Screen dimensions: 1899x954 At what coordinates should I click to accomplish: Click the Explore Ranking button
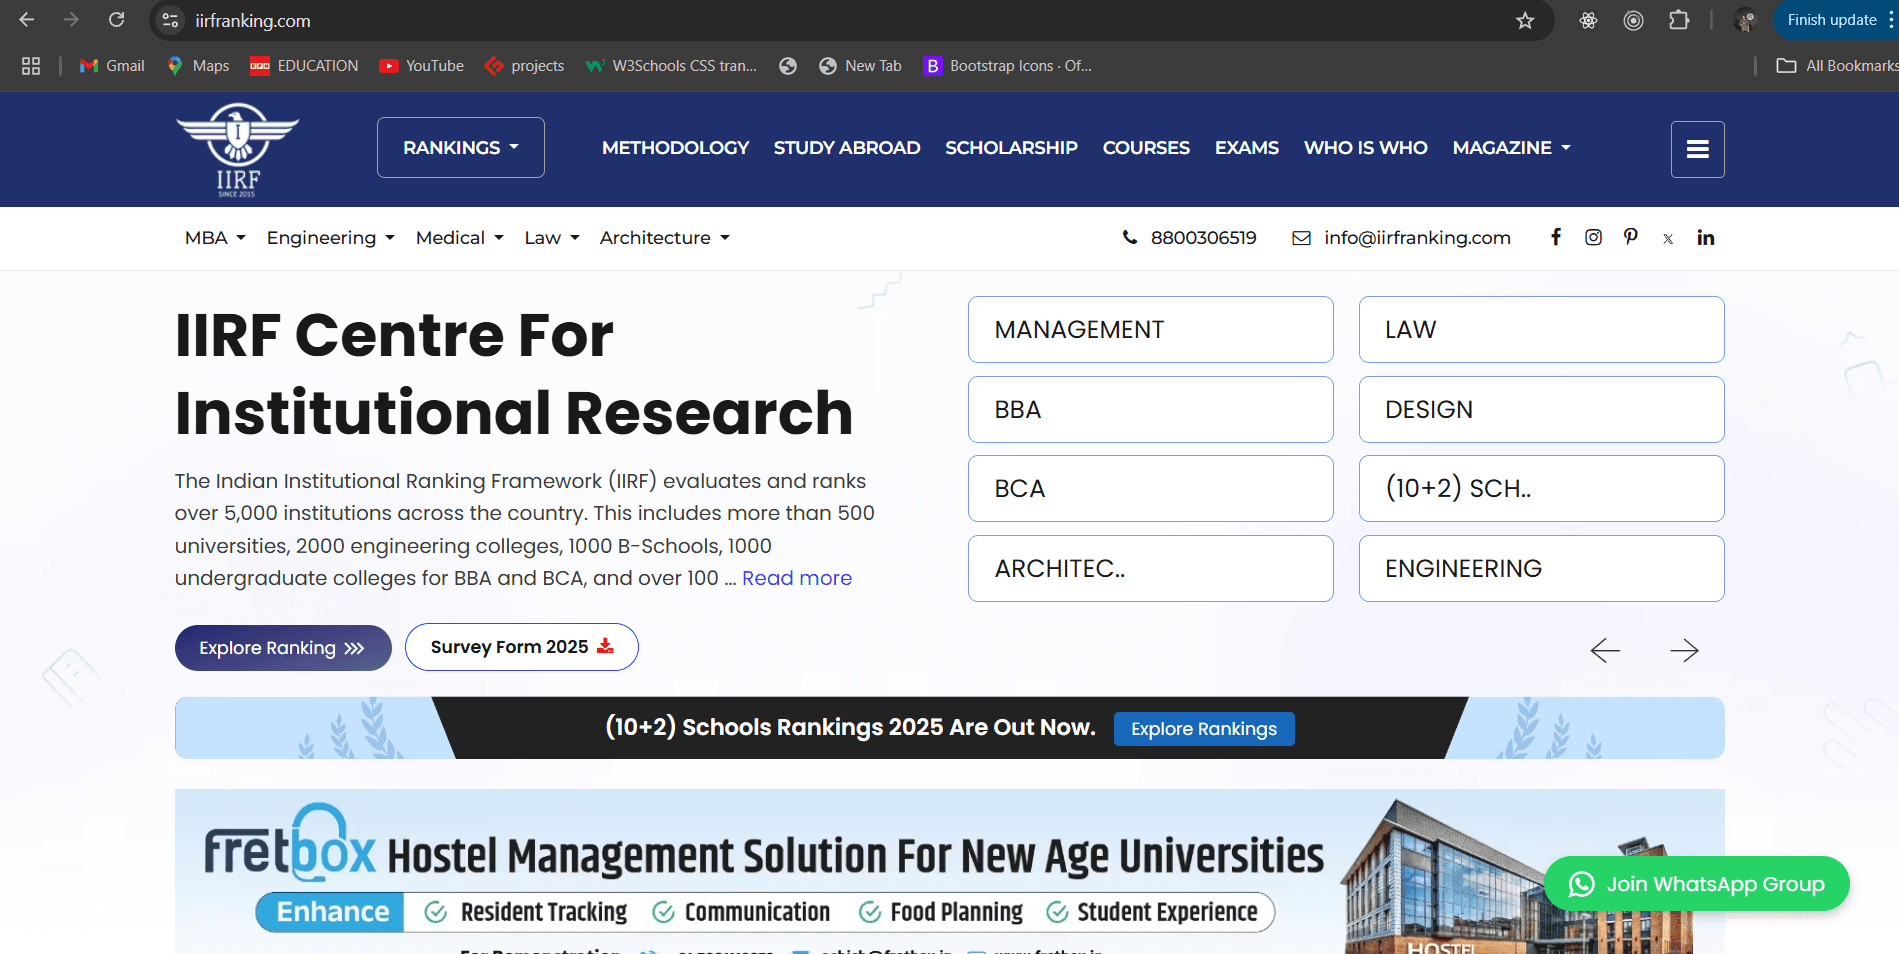click(283, 647)
